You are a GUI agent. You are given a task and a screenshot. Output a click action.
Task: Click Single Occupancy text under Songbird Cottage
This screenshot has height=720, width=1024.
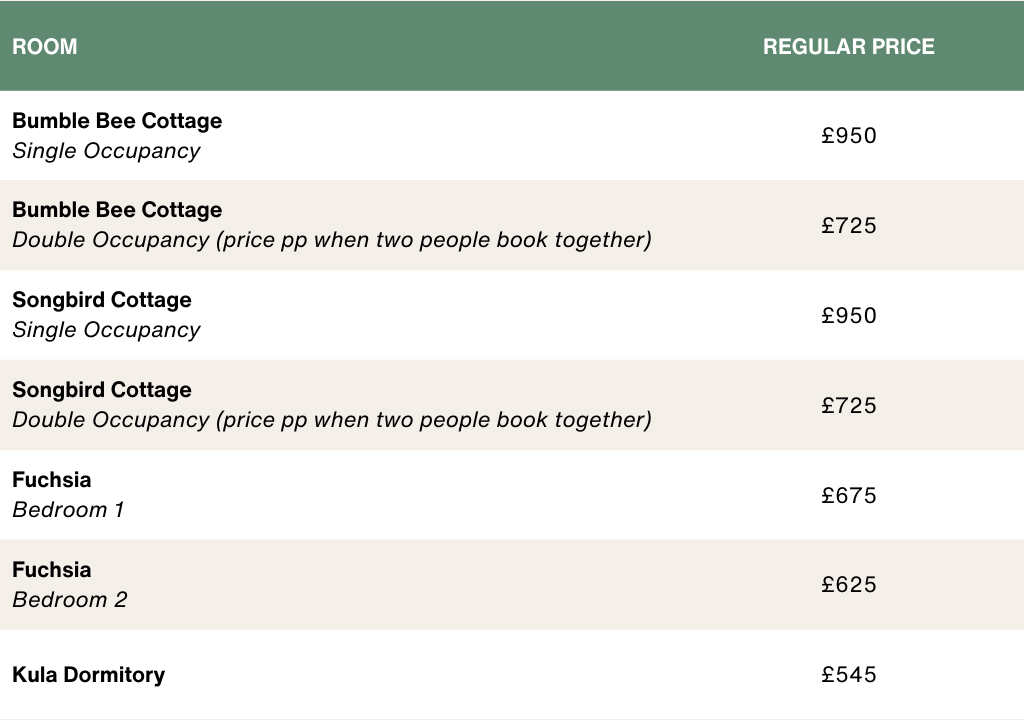(106, 330)
